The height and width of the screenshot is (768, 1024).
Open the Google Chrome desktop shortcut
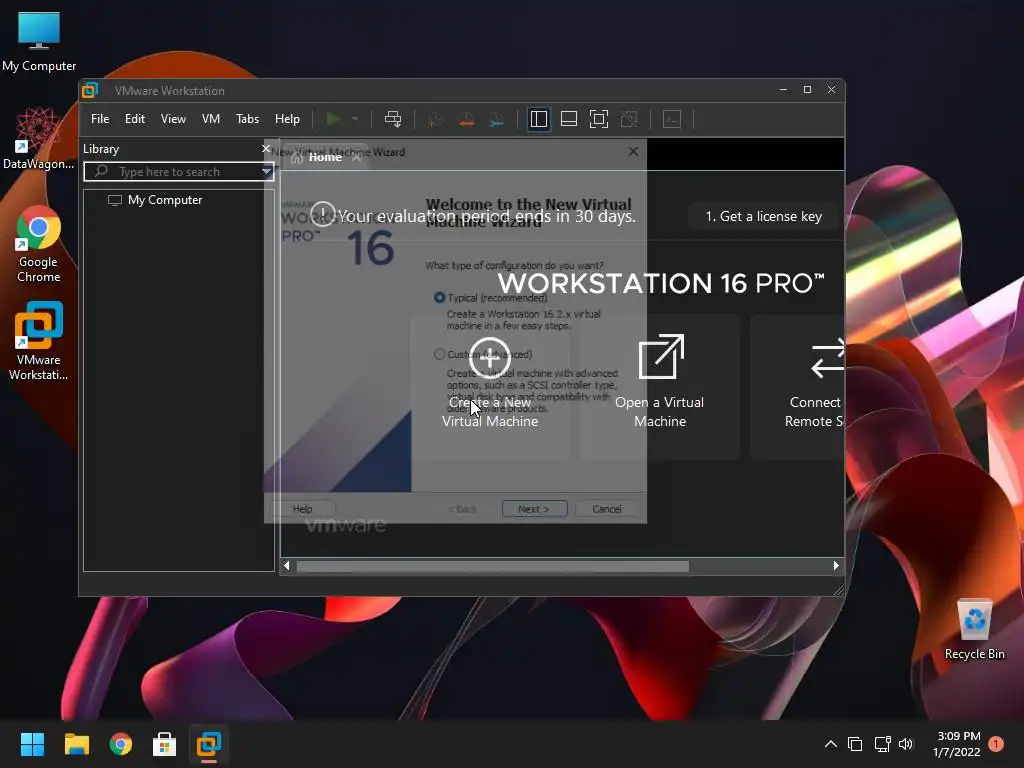[x=39, y=244]
